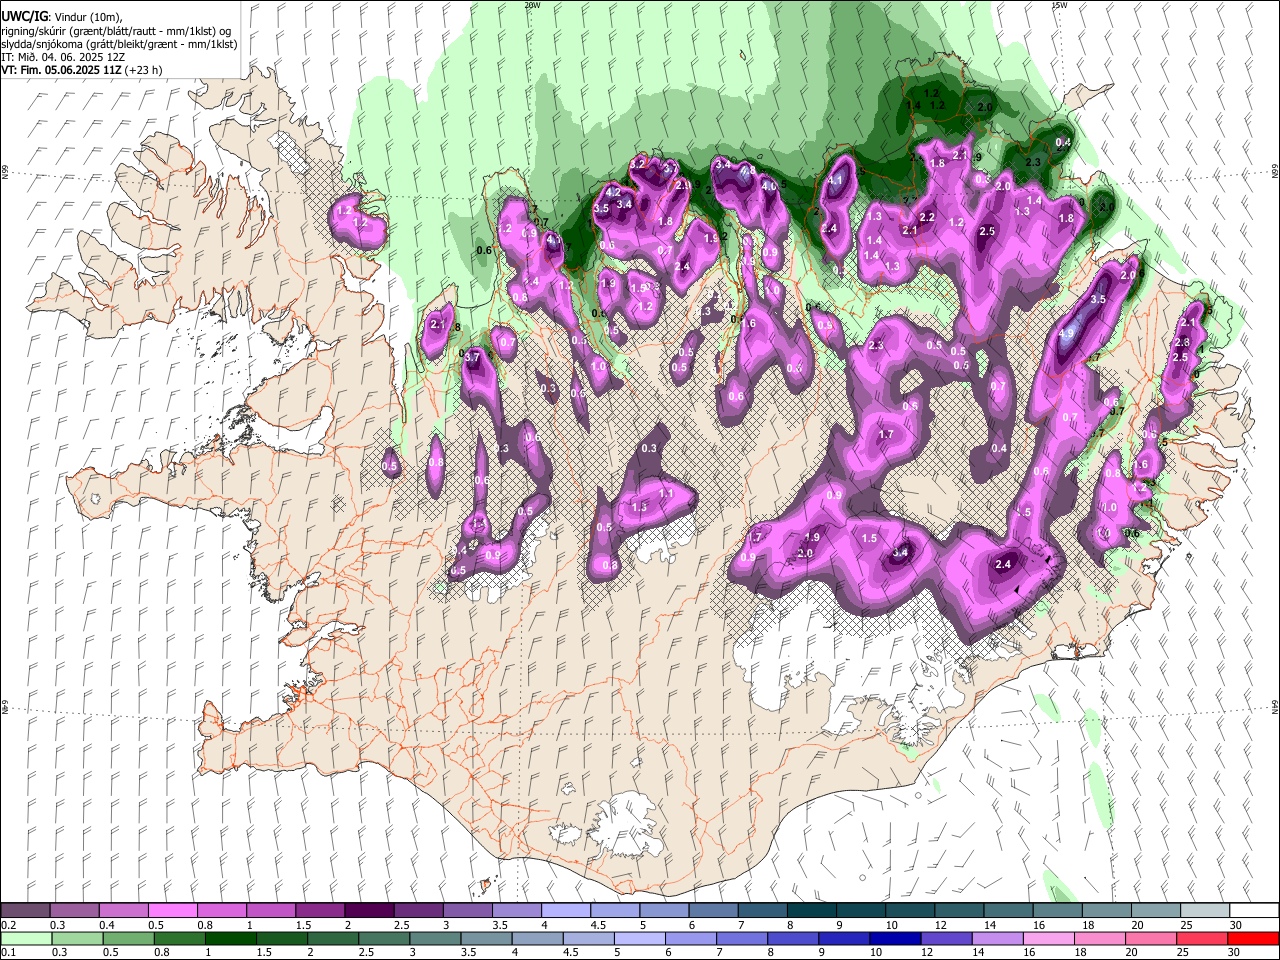This screenshot has width=1280, height=960.
Task: Click the light lavender swatch labeled 4 in the upper legend row
Action: [x=565, y=911]
